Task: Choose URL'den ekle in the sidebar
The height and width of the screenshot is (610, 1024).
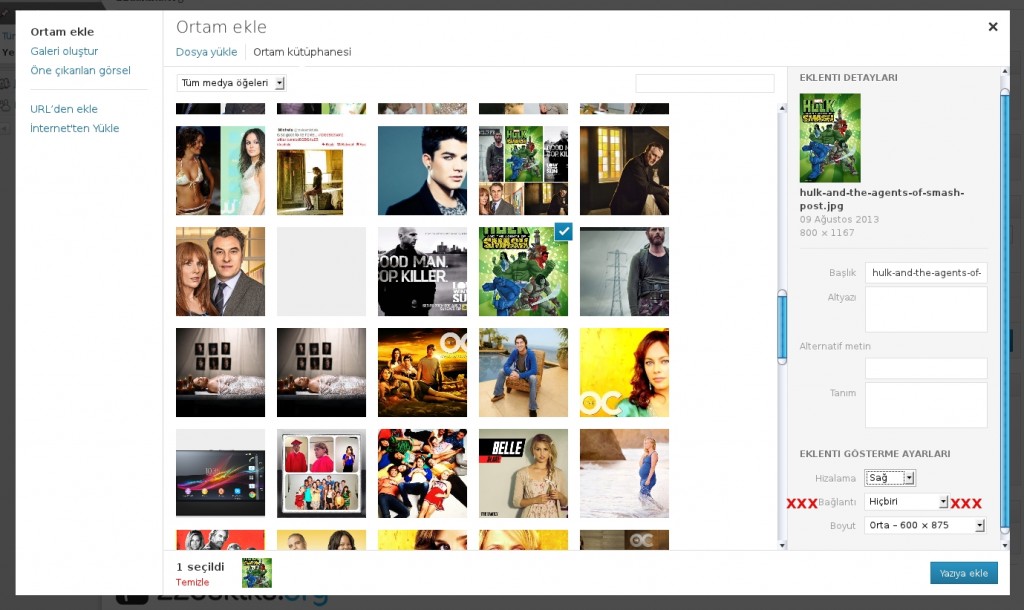Action: [64, 109]
